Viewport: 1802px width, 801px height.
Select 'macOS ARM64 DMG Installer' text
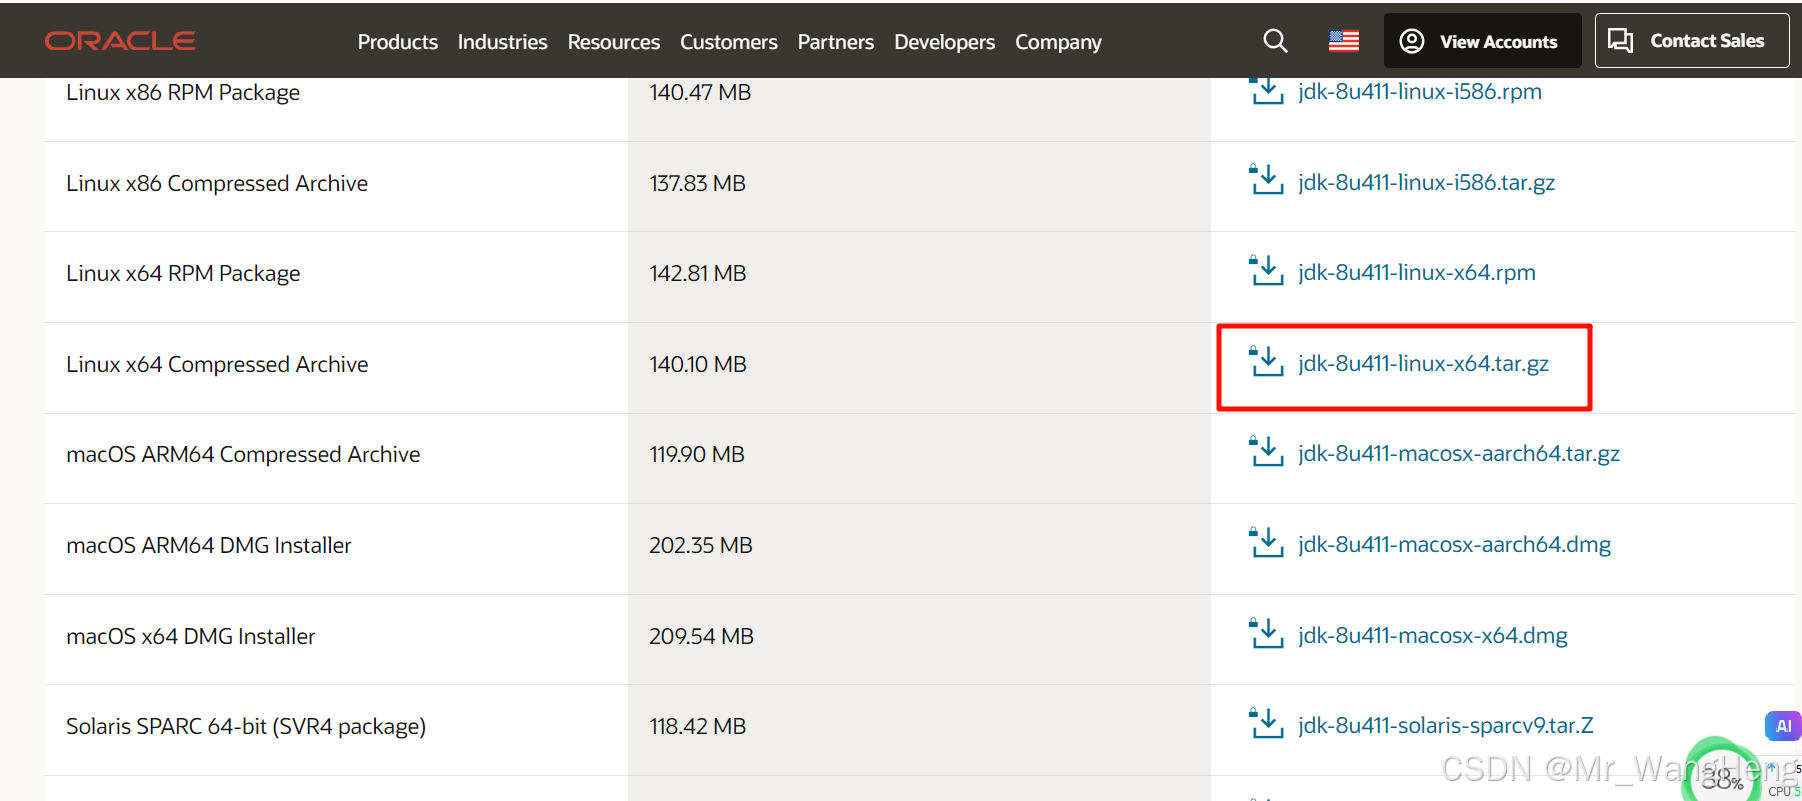coord(209,546)
